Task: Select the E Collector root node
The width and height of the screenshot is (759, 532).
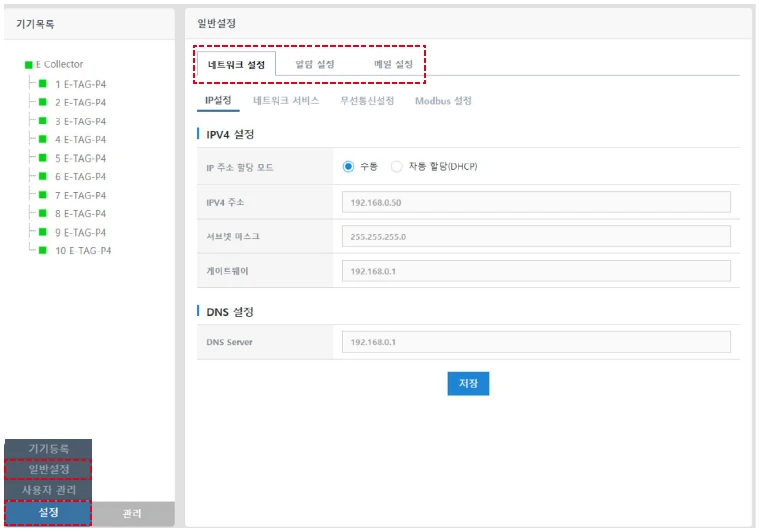Action: (59, 64)
